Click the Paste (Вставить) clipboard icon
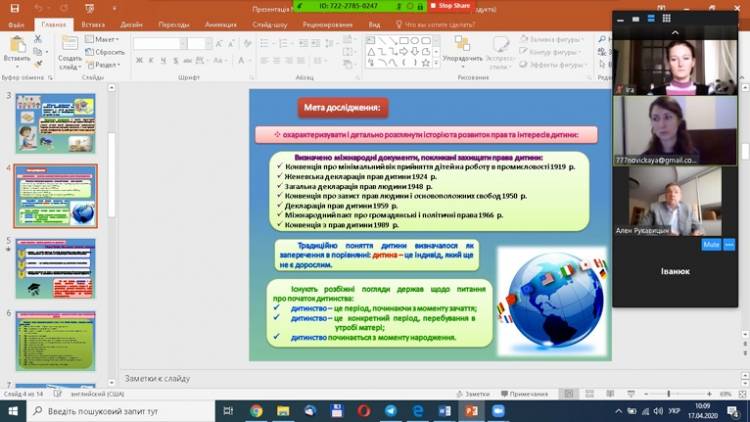Viewport: 750px width, 422px height. tap(16, 47)
